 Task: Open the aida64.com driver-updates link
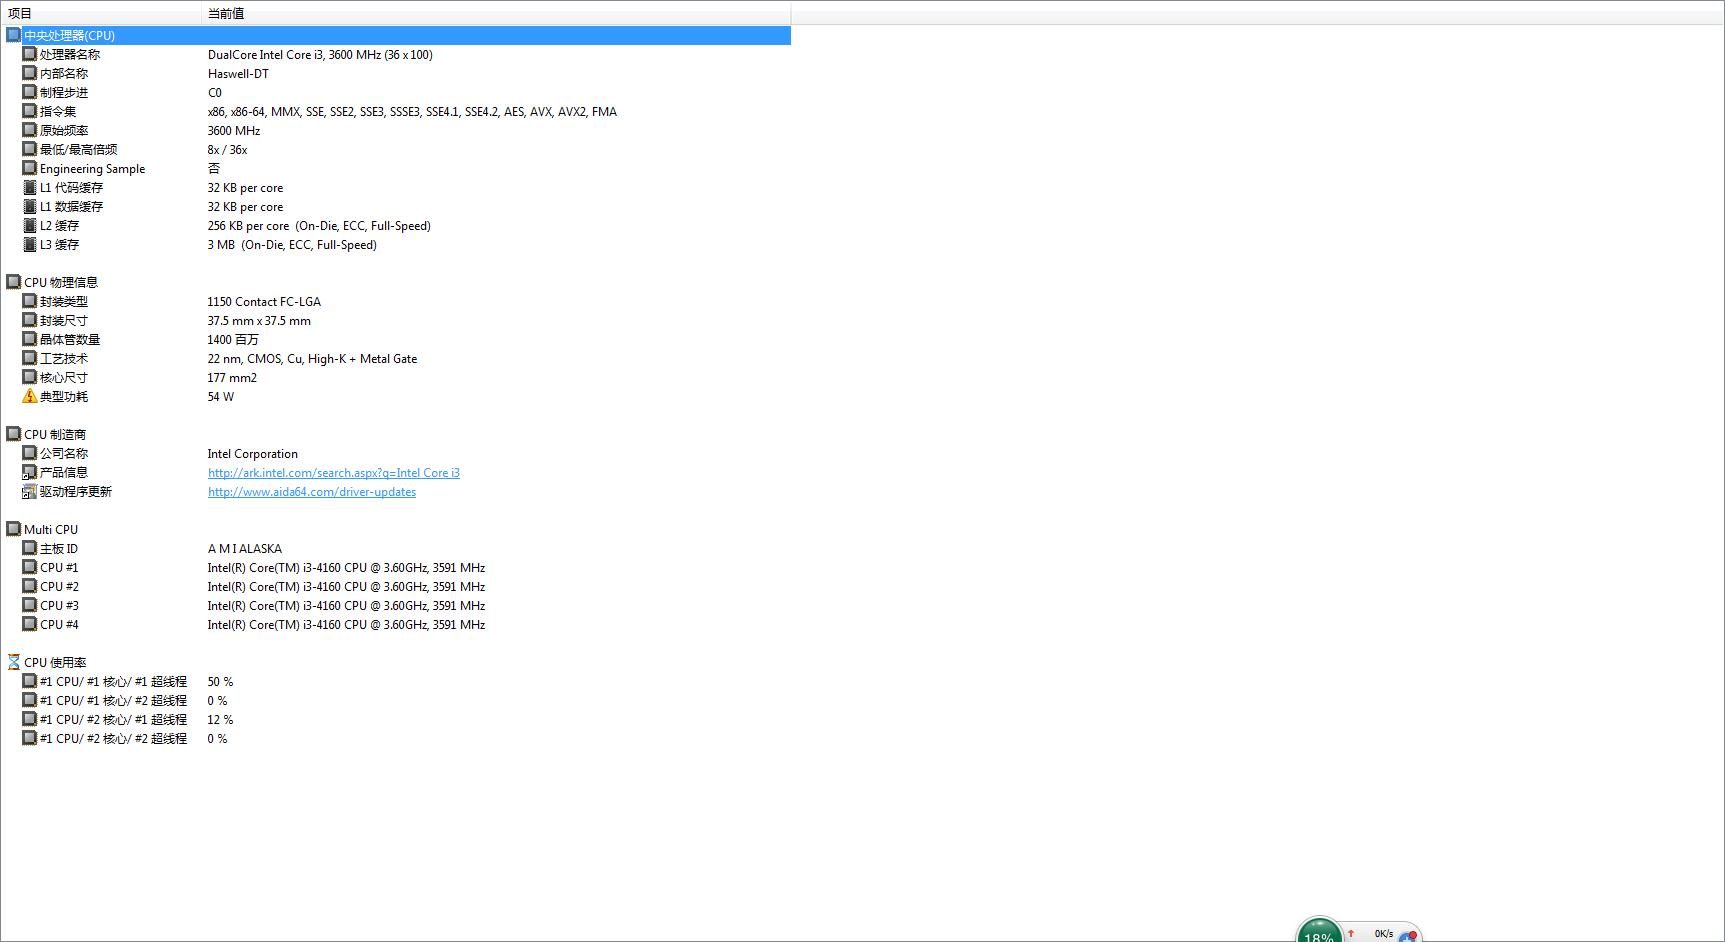pos(312,492)
